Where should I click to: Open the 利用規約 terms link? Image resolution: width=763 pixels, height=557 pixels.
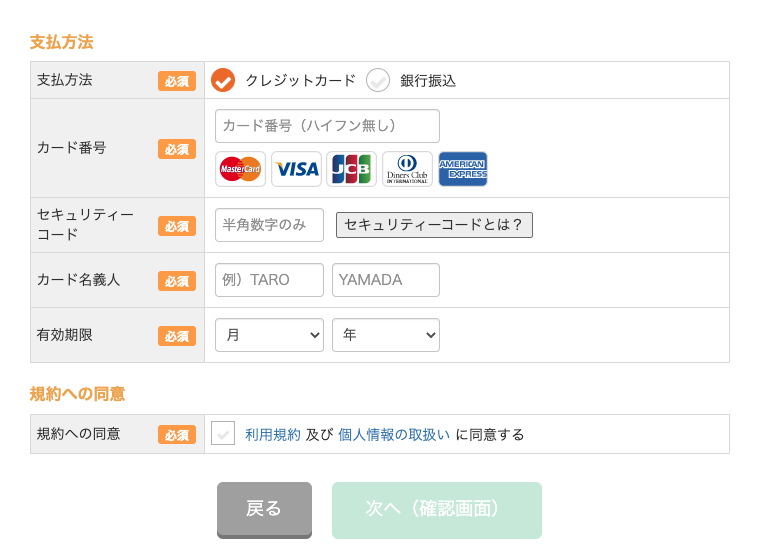pos(272,434)
